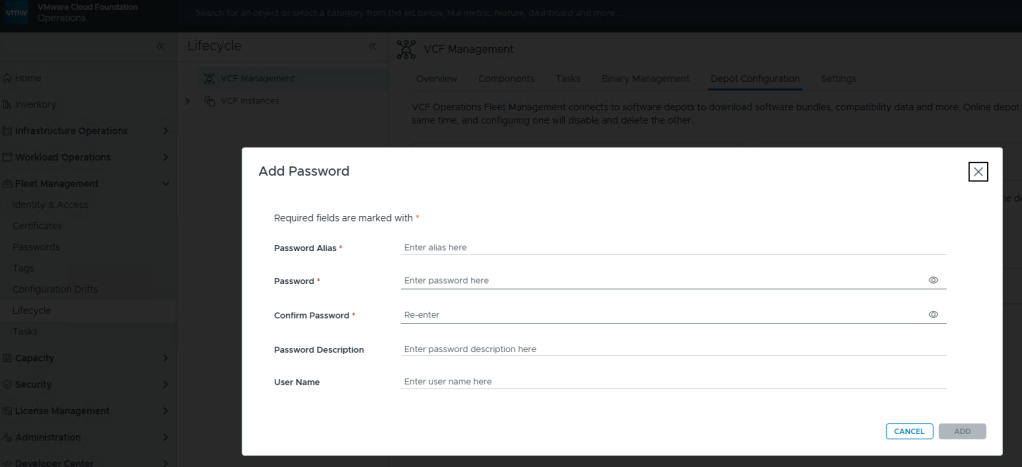Close the Add Password dialog
This screenshot has height=467, width=1022.
click(x=978, y=172)
